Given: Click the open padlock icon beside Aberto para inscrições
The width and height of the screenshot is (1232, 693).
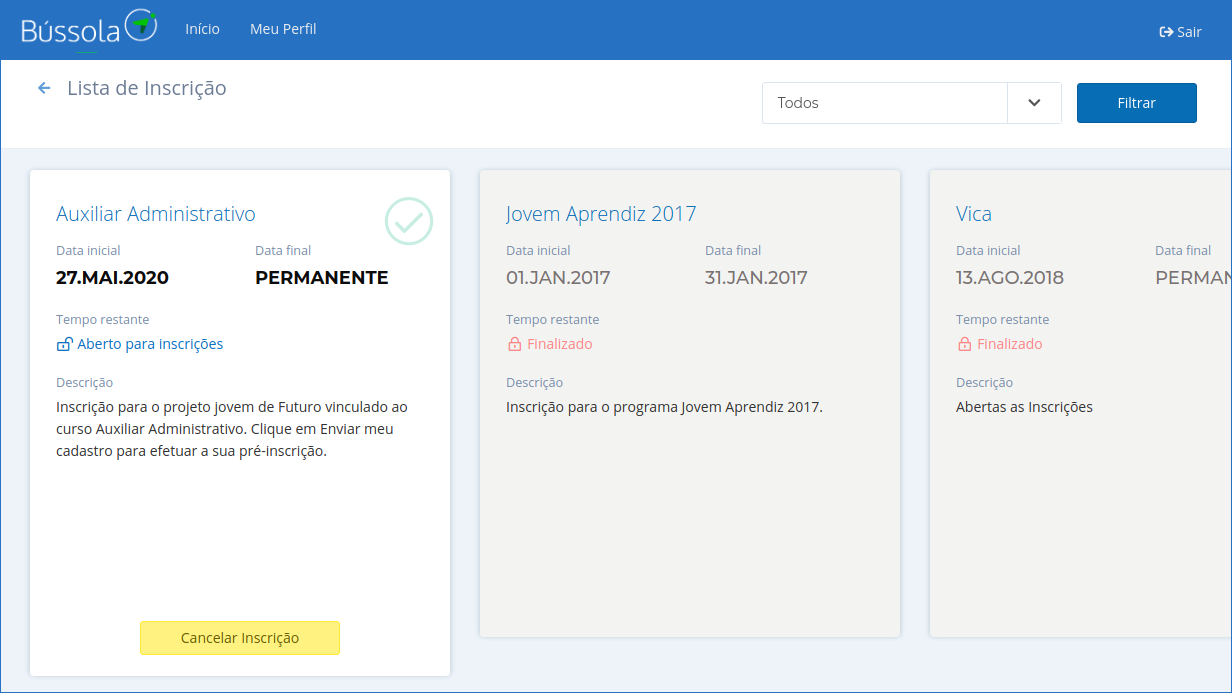Looking at the screenshot, I should [x=64, y=345].
